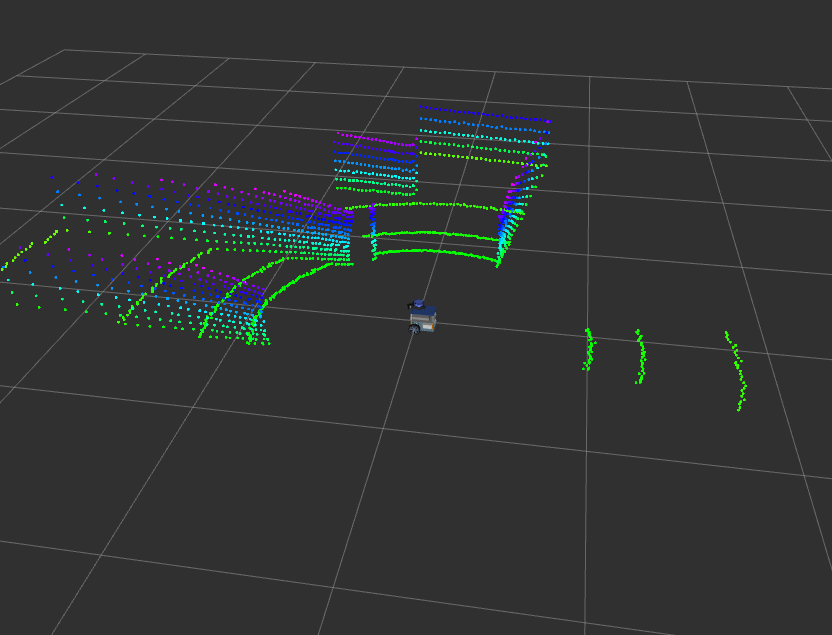This screenshot has height=635, width=832.
Task: Select the robot model in the 3D view
Action: tap(422, 317)
